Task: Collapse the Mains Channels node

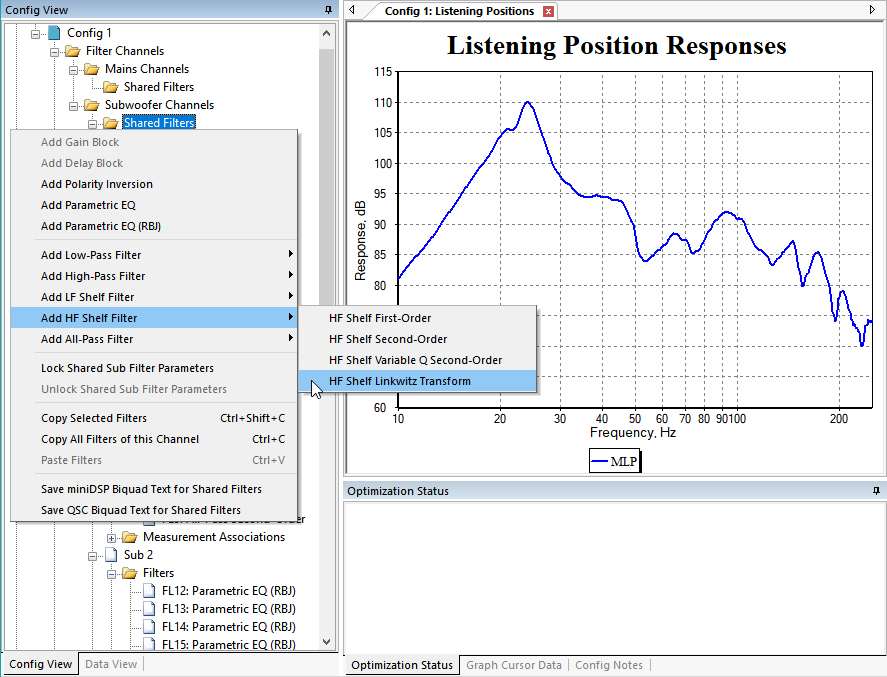Action: (74, 70)
